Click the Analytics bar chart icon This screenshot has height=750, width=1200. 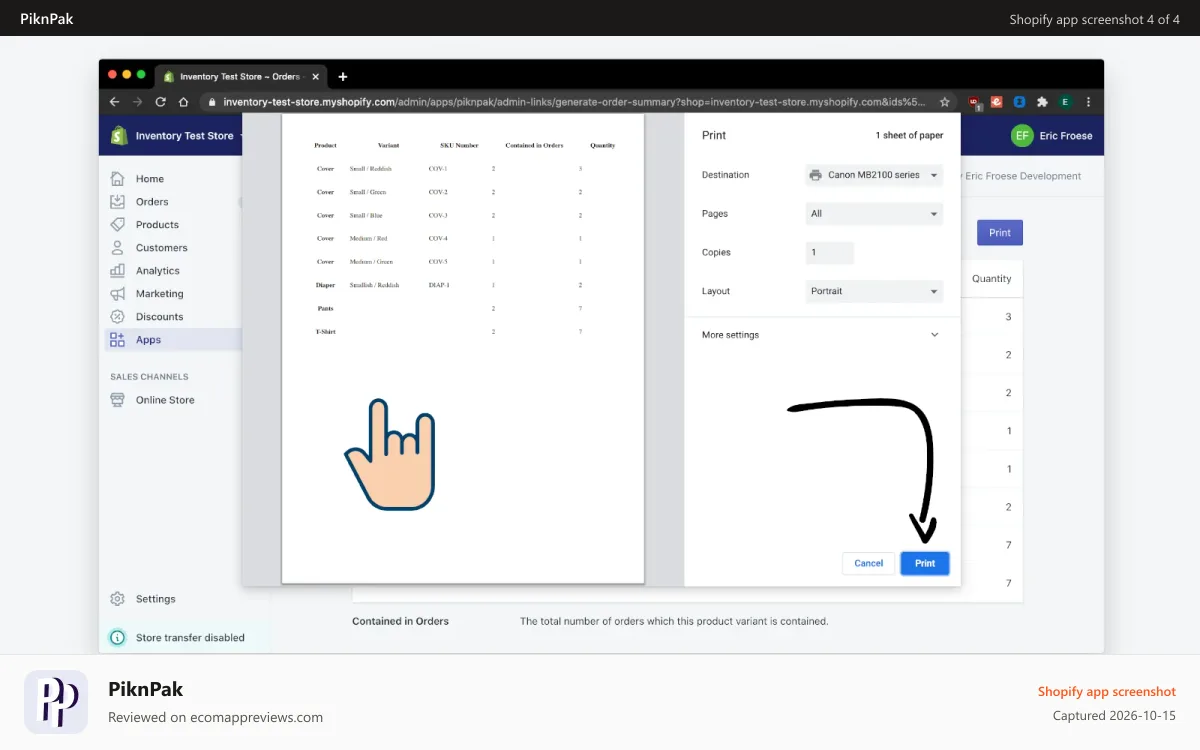tap(117, 270)
